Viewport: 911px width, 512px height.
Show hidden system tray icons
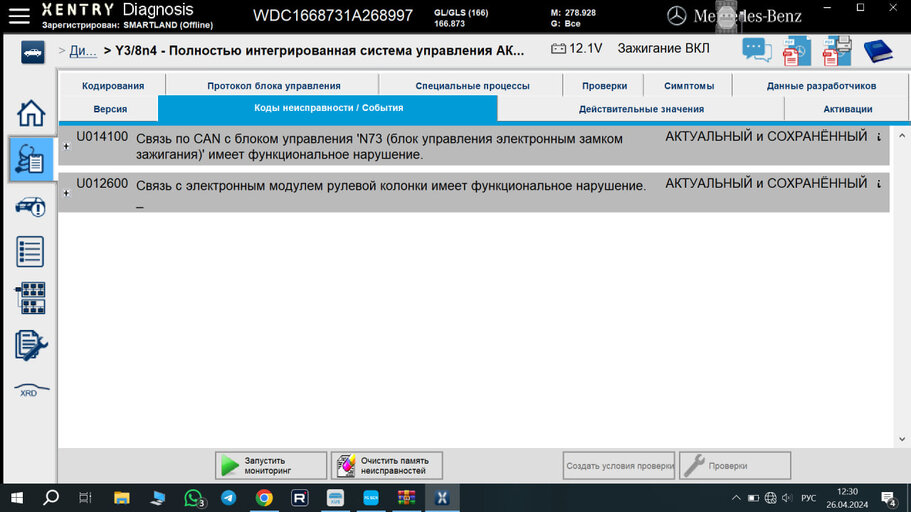736,498
